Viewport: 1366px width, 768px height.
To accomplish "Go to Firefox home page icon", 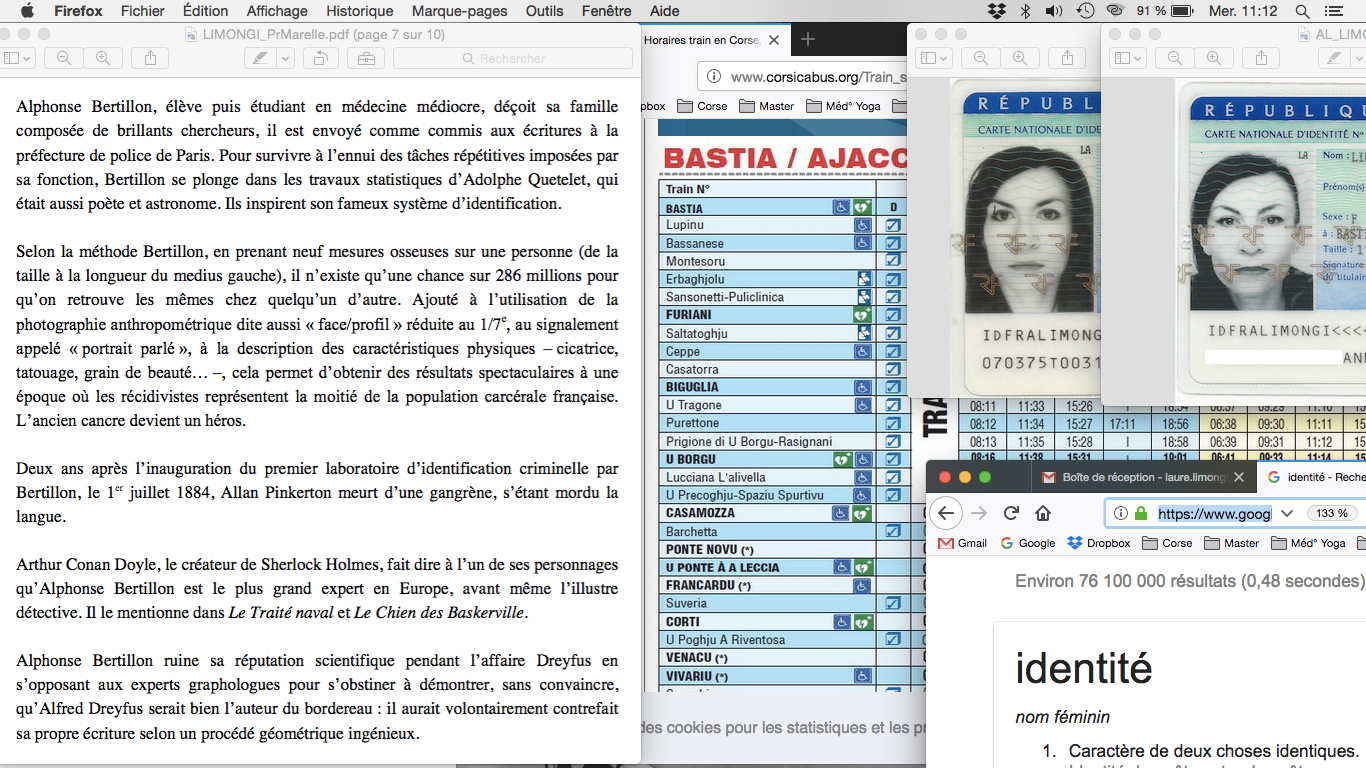I will (x=1043, y=513).
